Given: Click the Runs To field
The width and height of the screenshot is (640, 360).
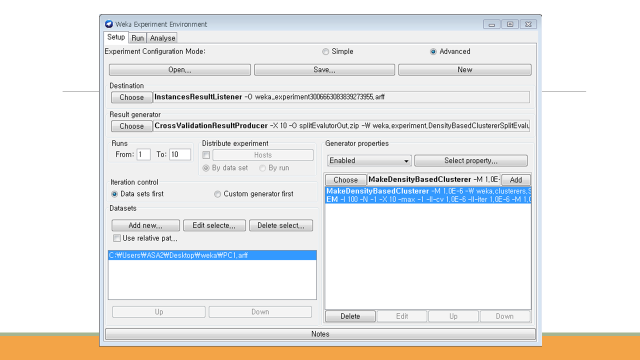Looking at the screenshot, I should tap(180, 154).
